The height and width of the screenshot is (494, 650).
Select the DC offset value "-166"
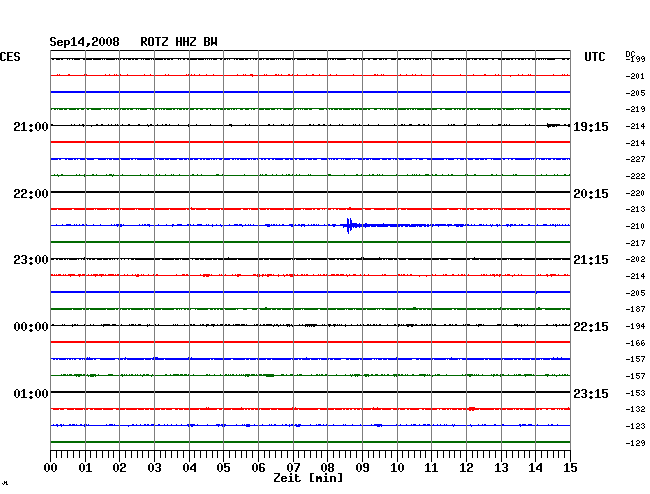(x=635, y=343)
